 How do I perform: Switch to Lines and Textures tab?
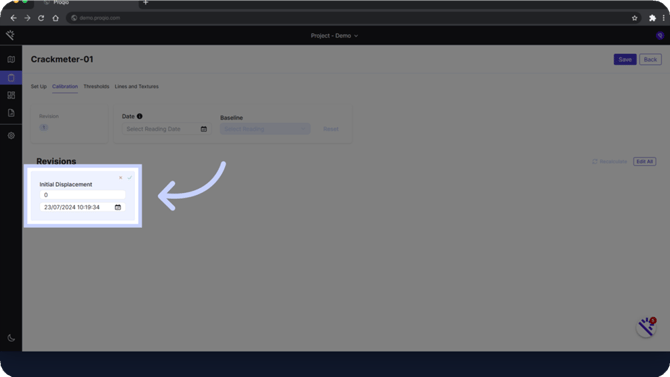pos(136,86)
